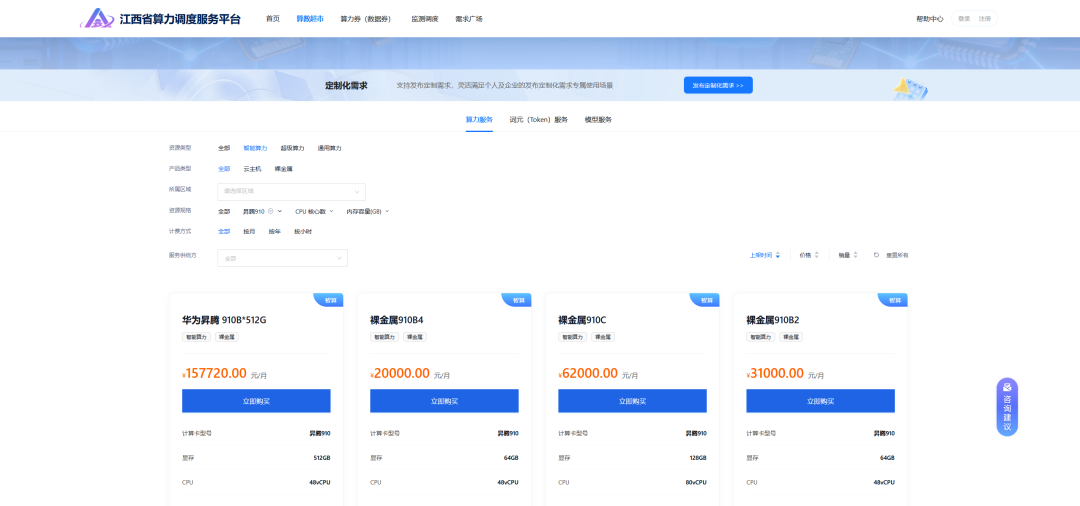Switch to the 模型服务 tab

[x=598, y=120]
